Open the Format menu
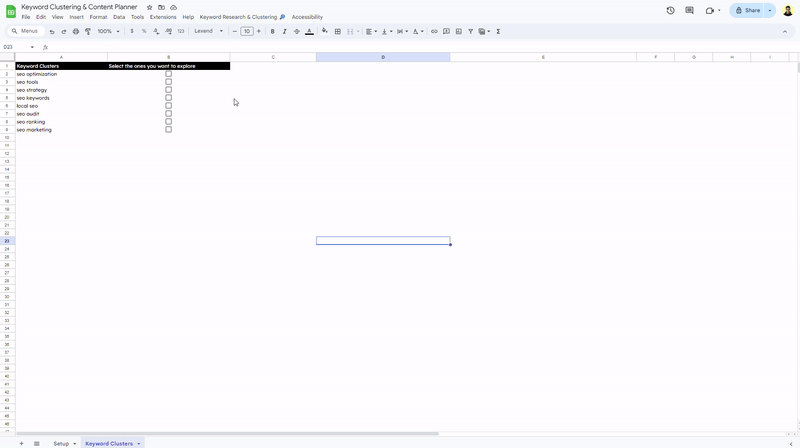Viewport: 800px width, 448px height. coord(98,17)
